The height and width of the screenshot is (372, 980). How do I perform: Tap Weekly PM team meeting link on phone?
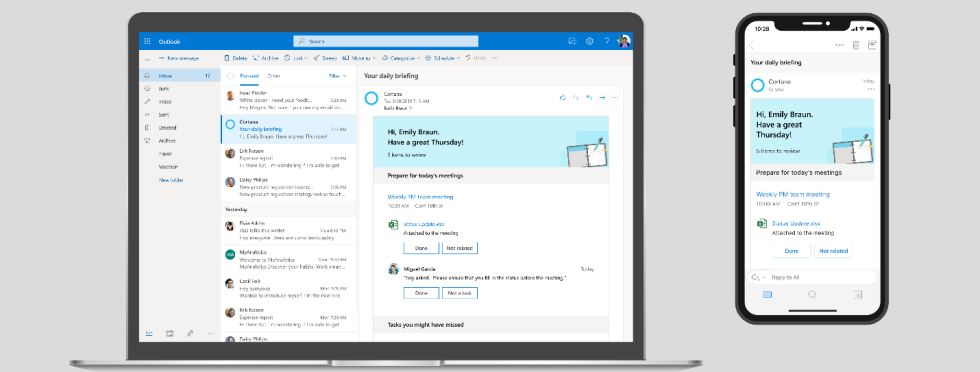(792, 194)
